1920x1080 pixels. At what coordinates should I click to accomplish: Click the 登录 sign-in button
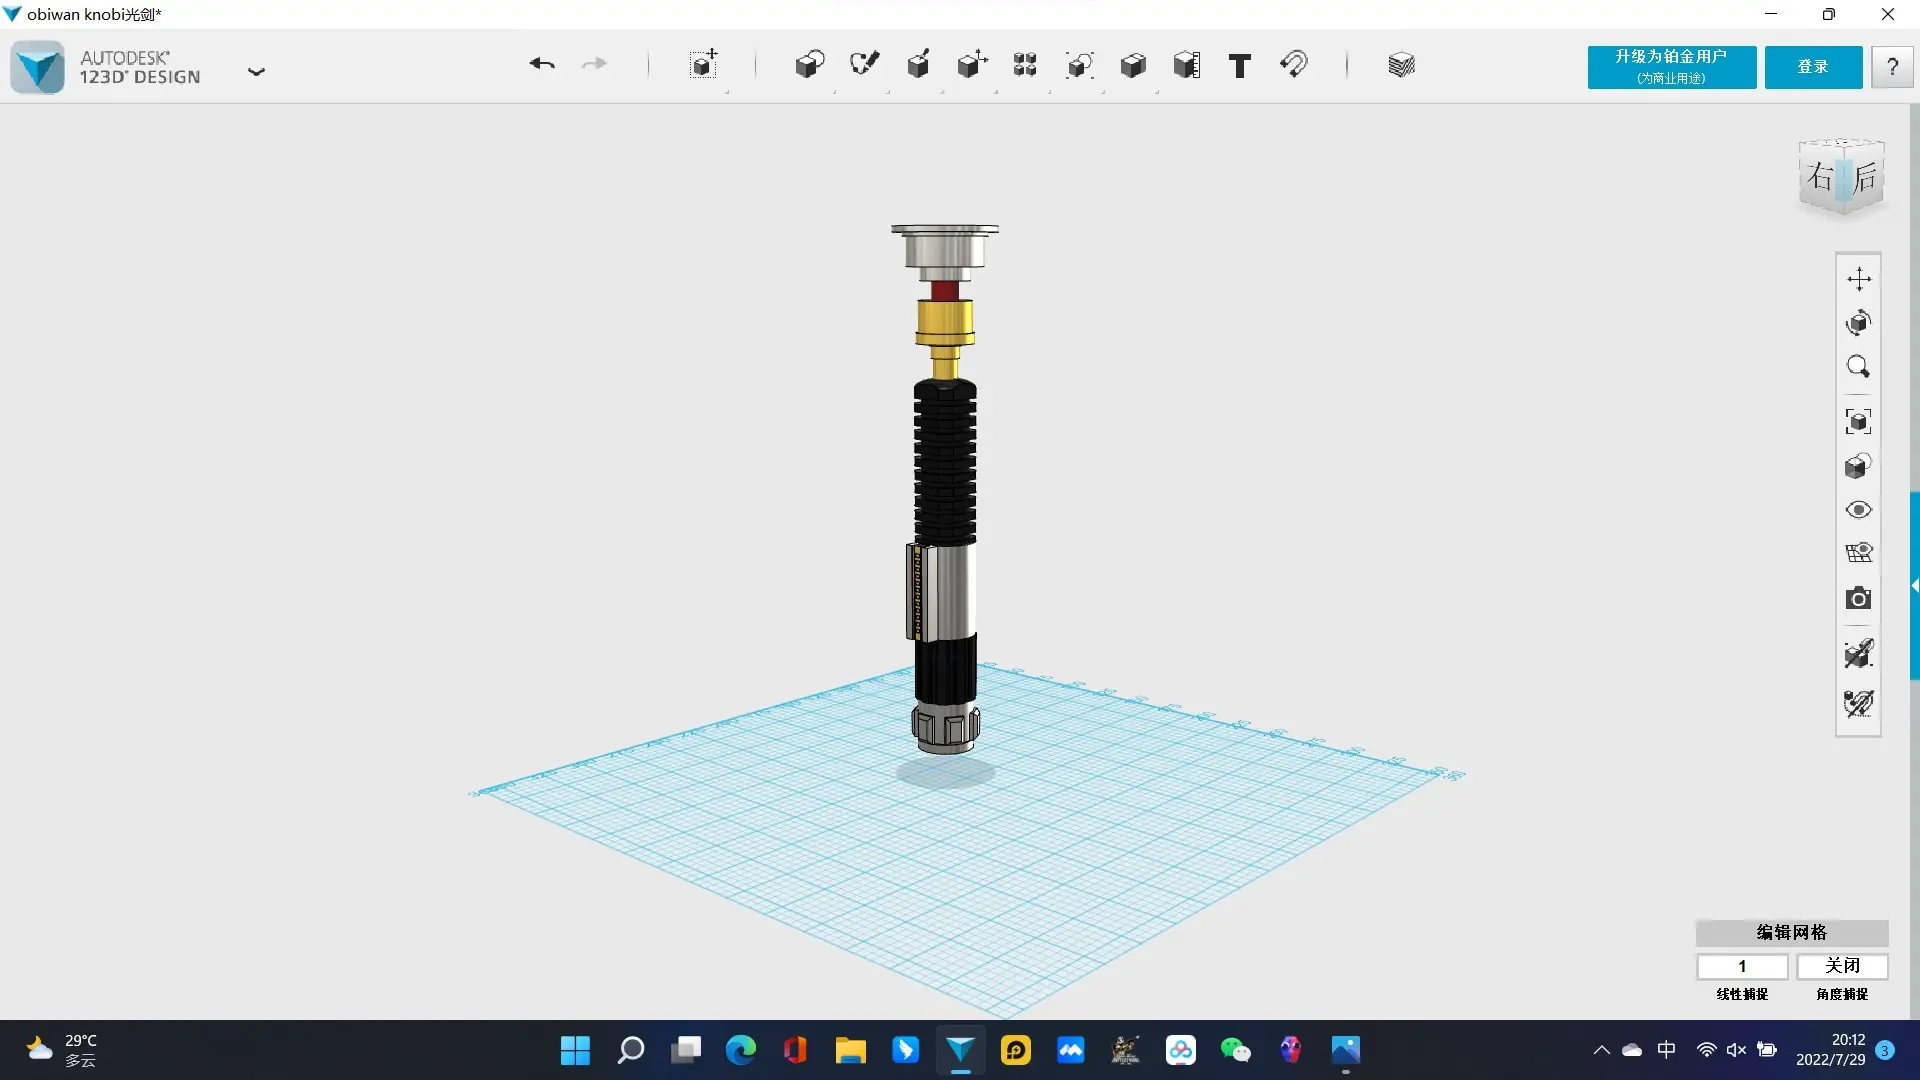click(1813, 67)
